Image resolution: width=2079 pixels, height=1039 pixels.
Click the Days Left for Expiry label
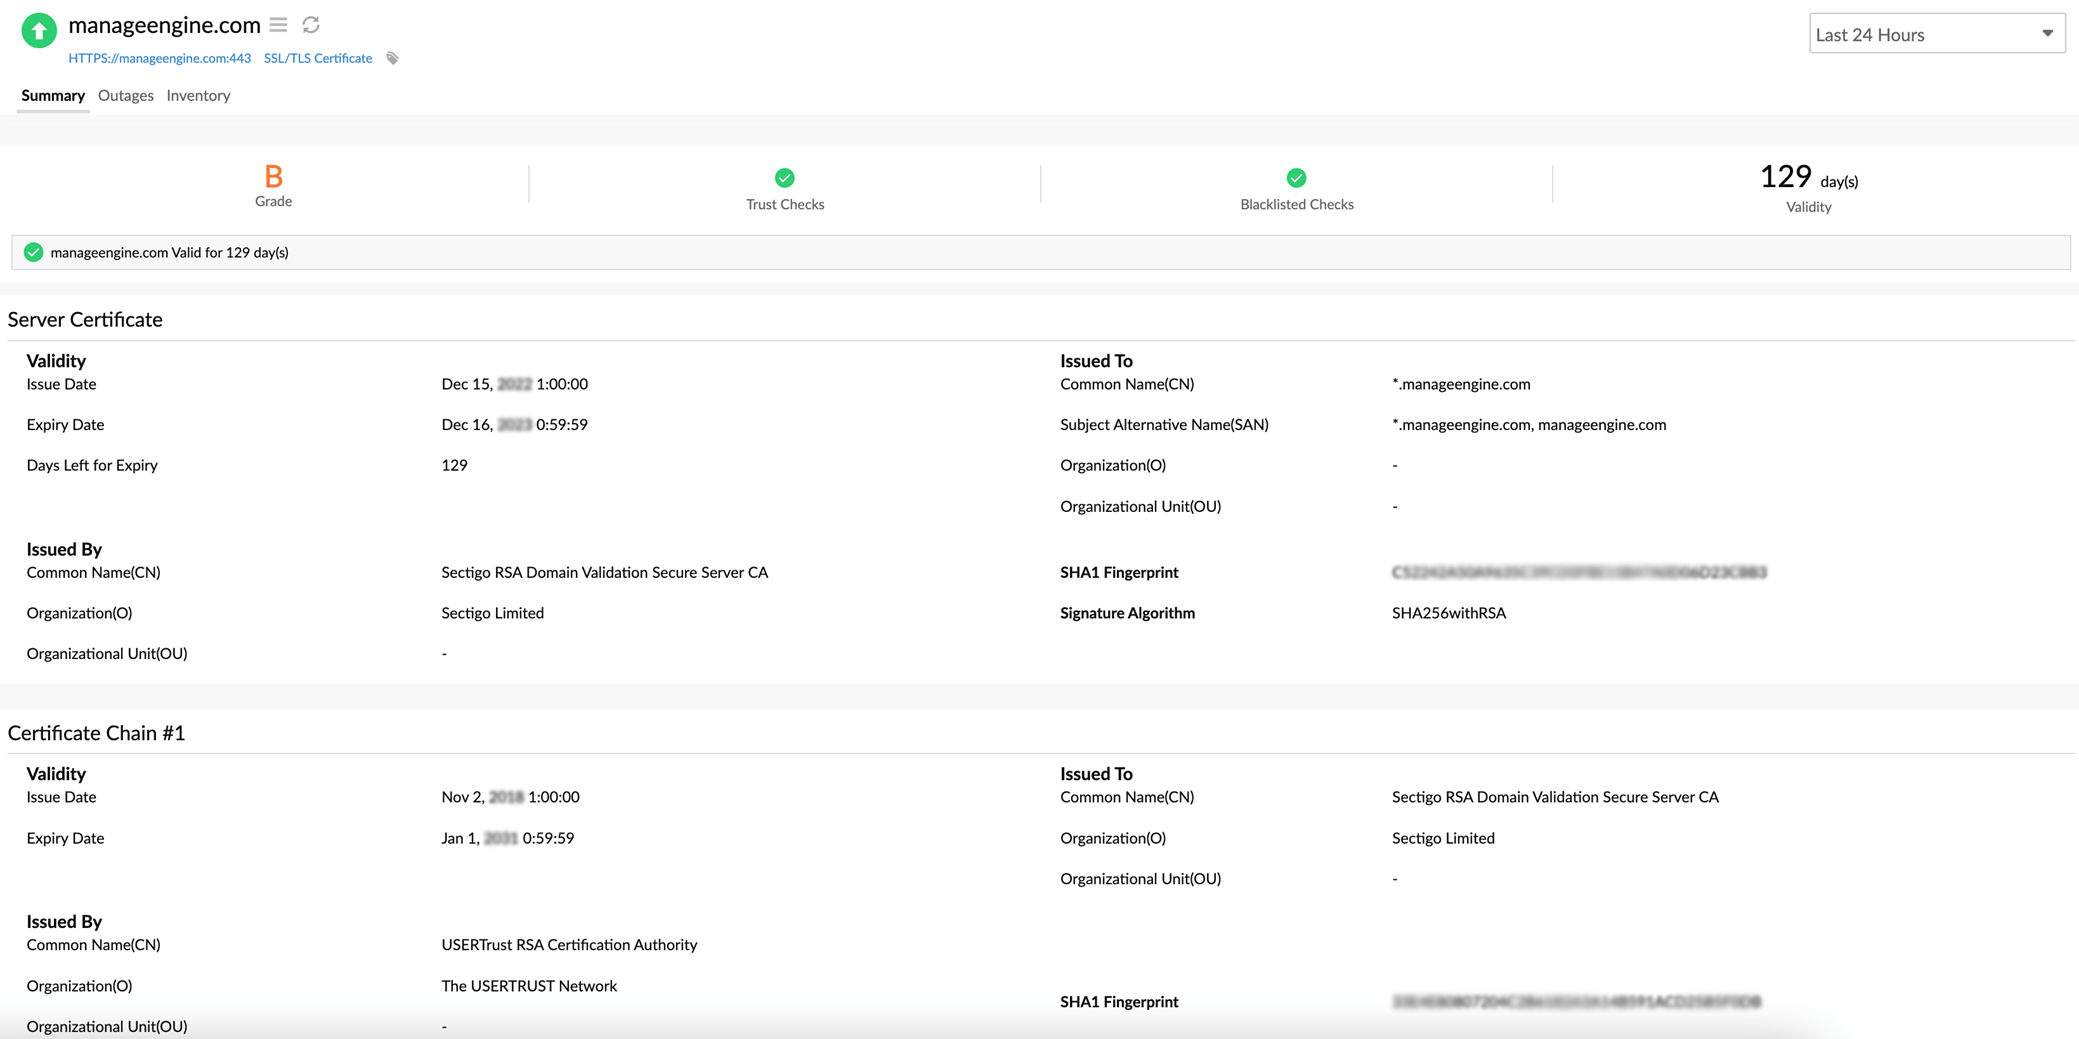(x=92, y=465)
